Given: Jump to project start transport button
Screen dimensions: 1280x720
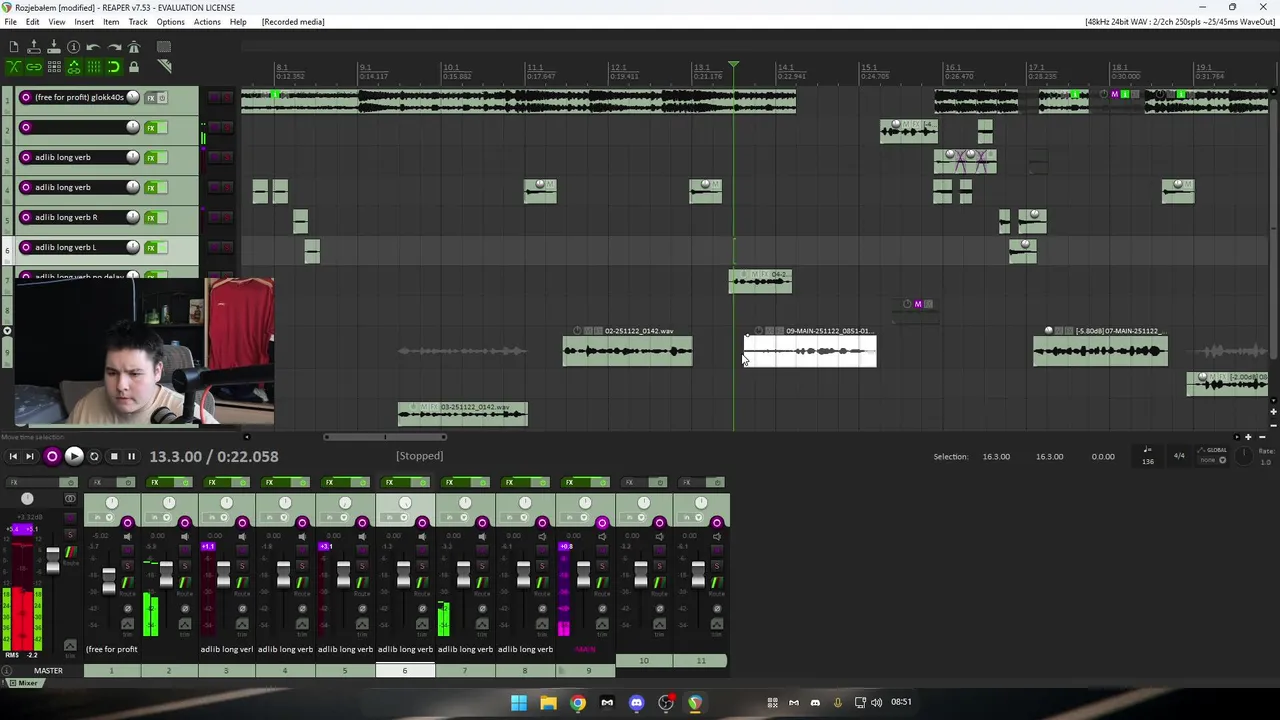Looking at the screenshot, I should [13, 456].
